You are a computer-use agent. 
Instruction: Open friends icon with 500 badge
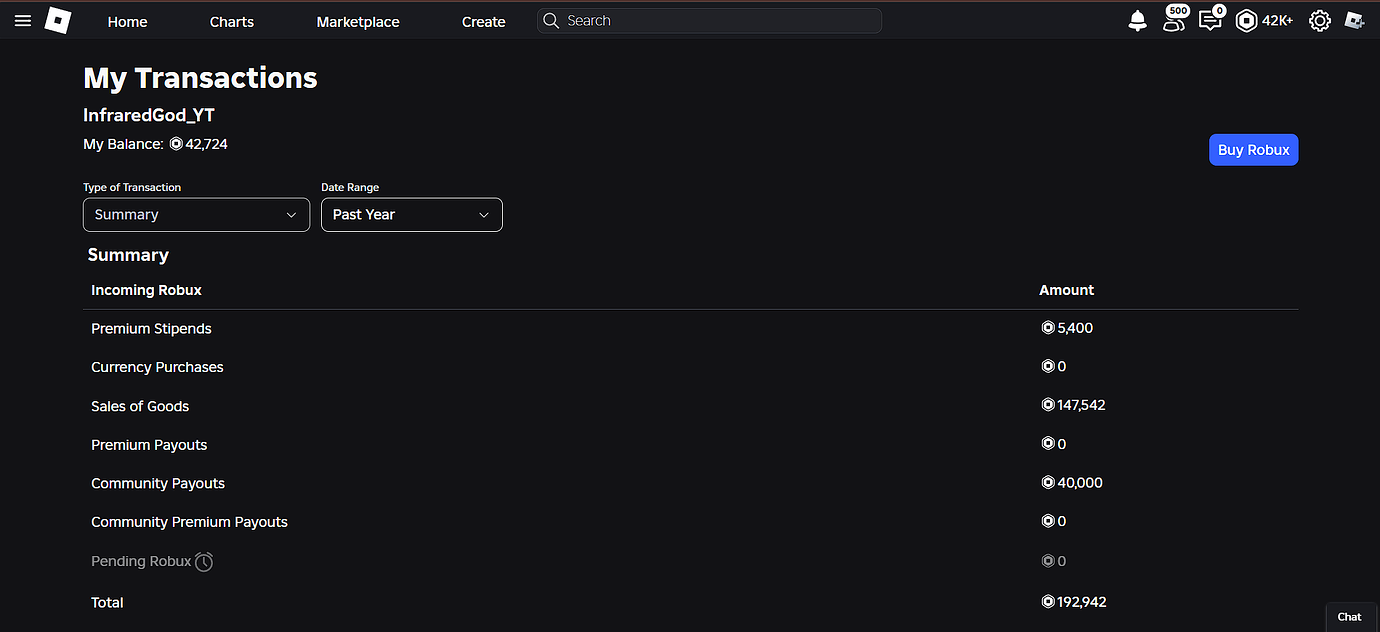(x=1175, y=18)
